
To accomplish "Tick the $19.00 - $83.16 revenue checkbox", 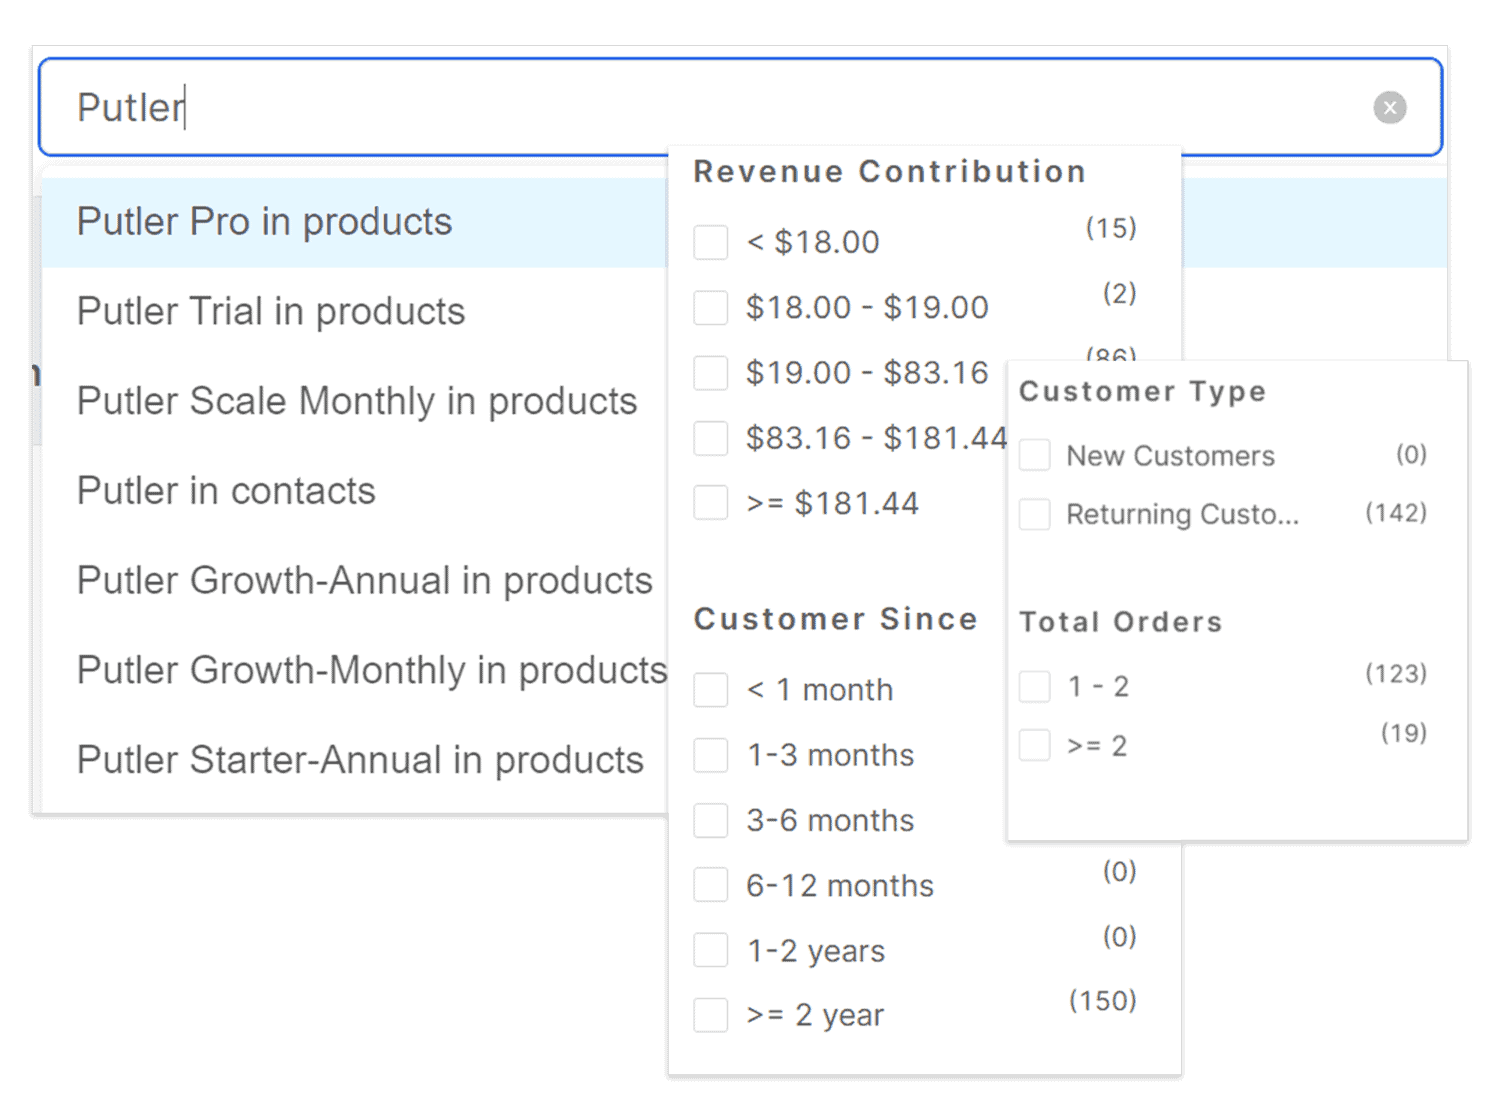I will click(x=711, y=373).
